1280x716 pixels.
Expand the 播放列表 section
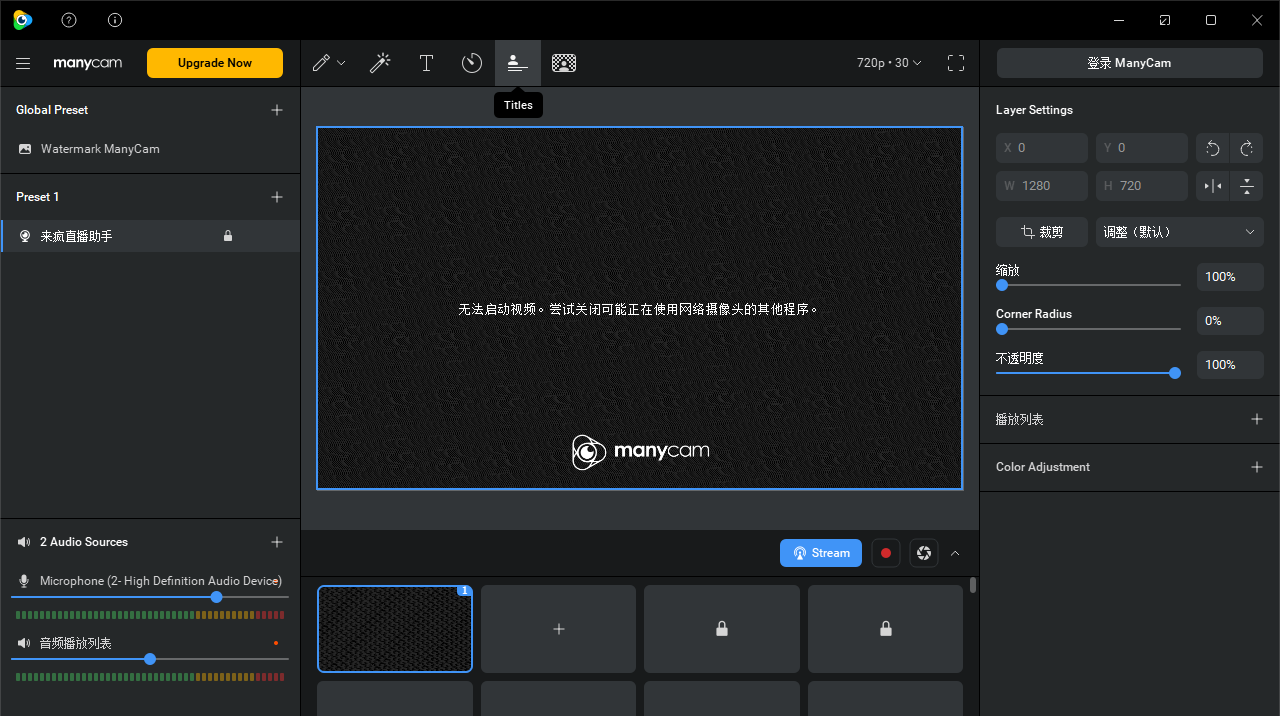pos(1257,419)
